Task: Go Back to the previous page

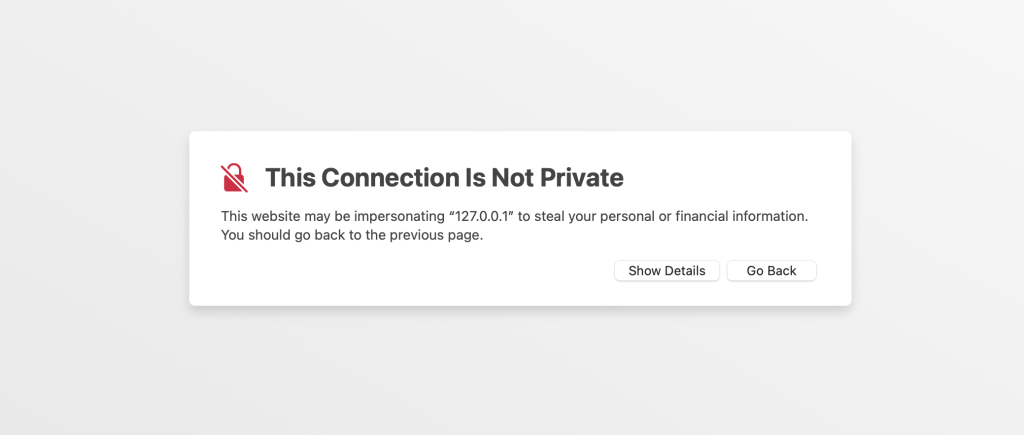Action: (771, 271)
